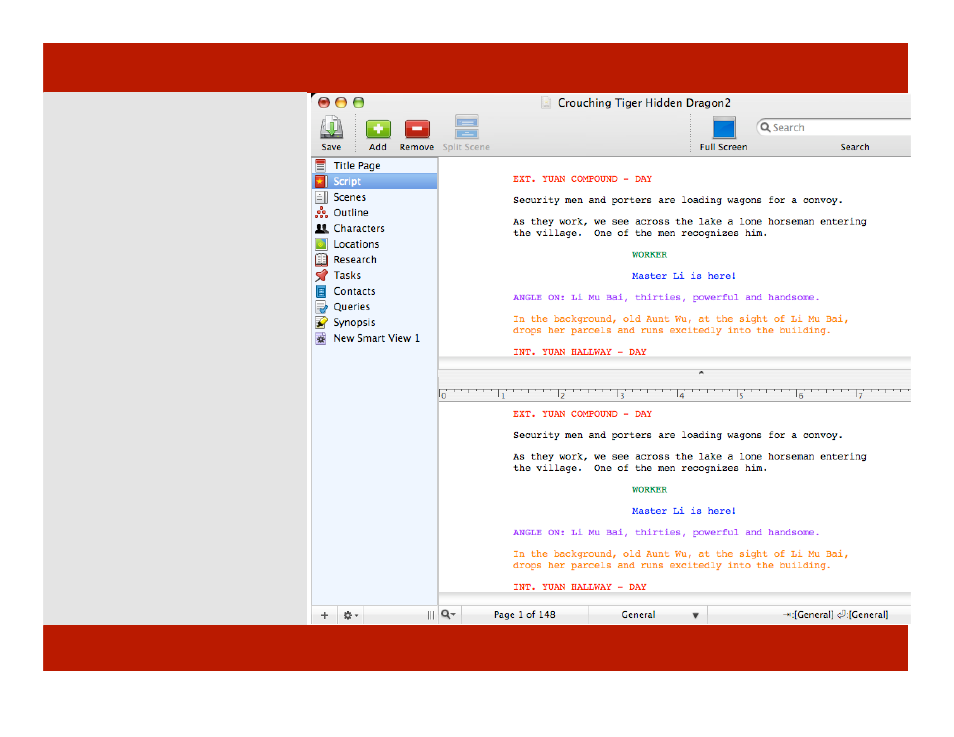Screen dimensions: 954x737
Task: Click 'Master Li is here!' in upper pane
Action: coord(683,276)
